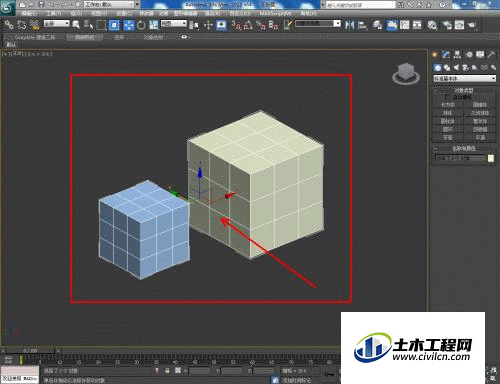Viewport: 500px width, 384px height.
Task: Click the object color swatch beside name field
Action: (491, 158)
